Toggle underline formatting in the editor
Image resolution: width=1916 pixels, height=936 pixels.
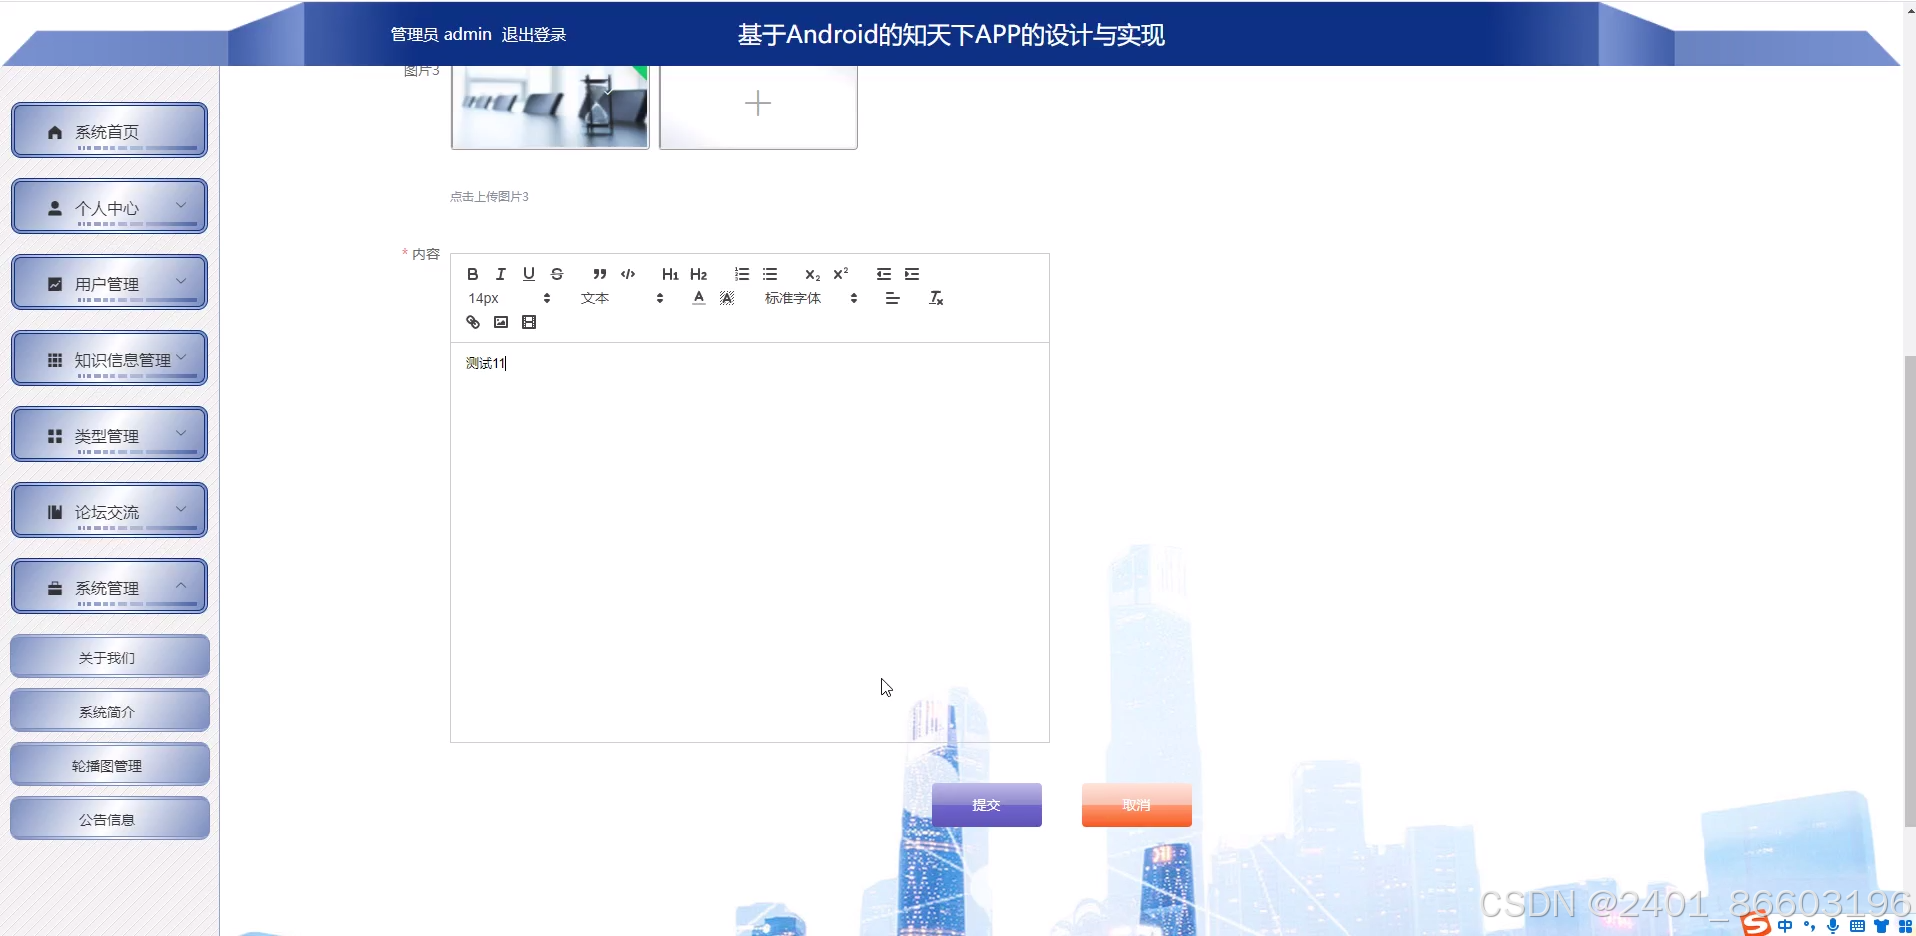(529, 274)
